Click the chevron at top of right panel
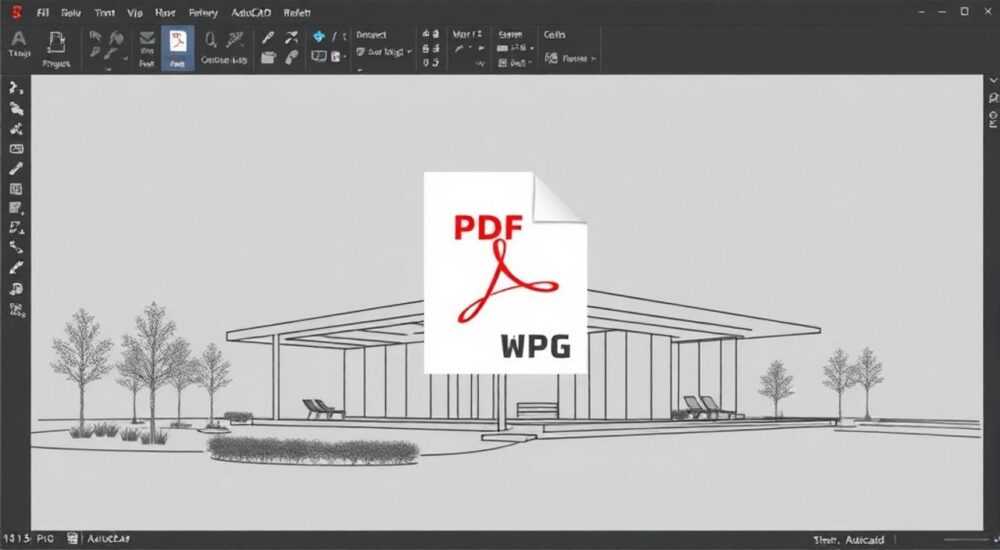1000x550 pixels. [x=993, y=81]
